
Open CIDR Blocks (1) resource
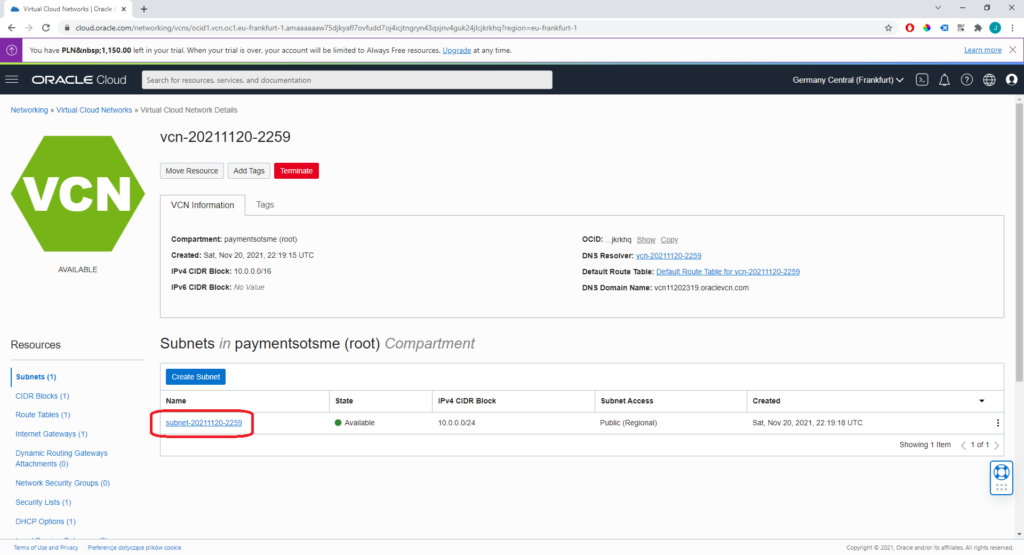click(x=42, y=396)
